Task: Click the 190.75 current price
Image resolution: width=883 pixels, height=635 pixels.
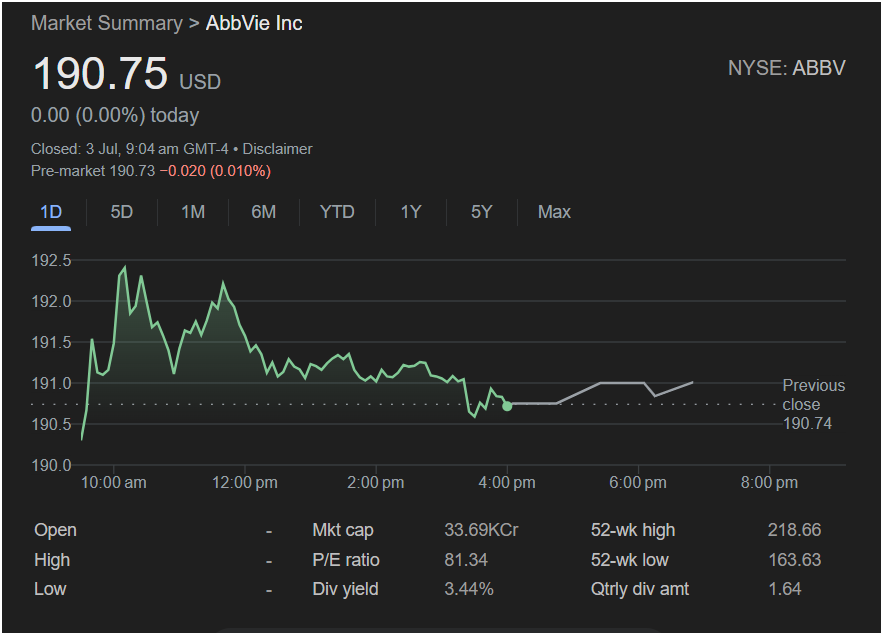Action: pyautogui.click(x=101, y=74)
